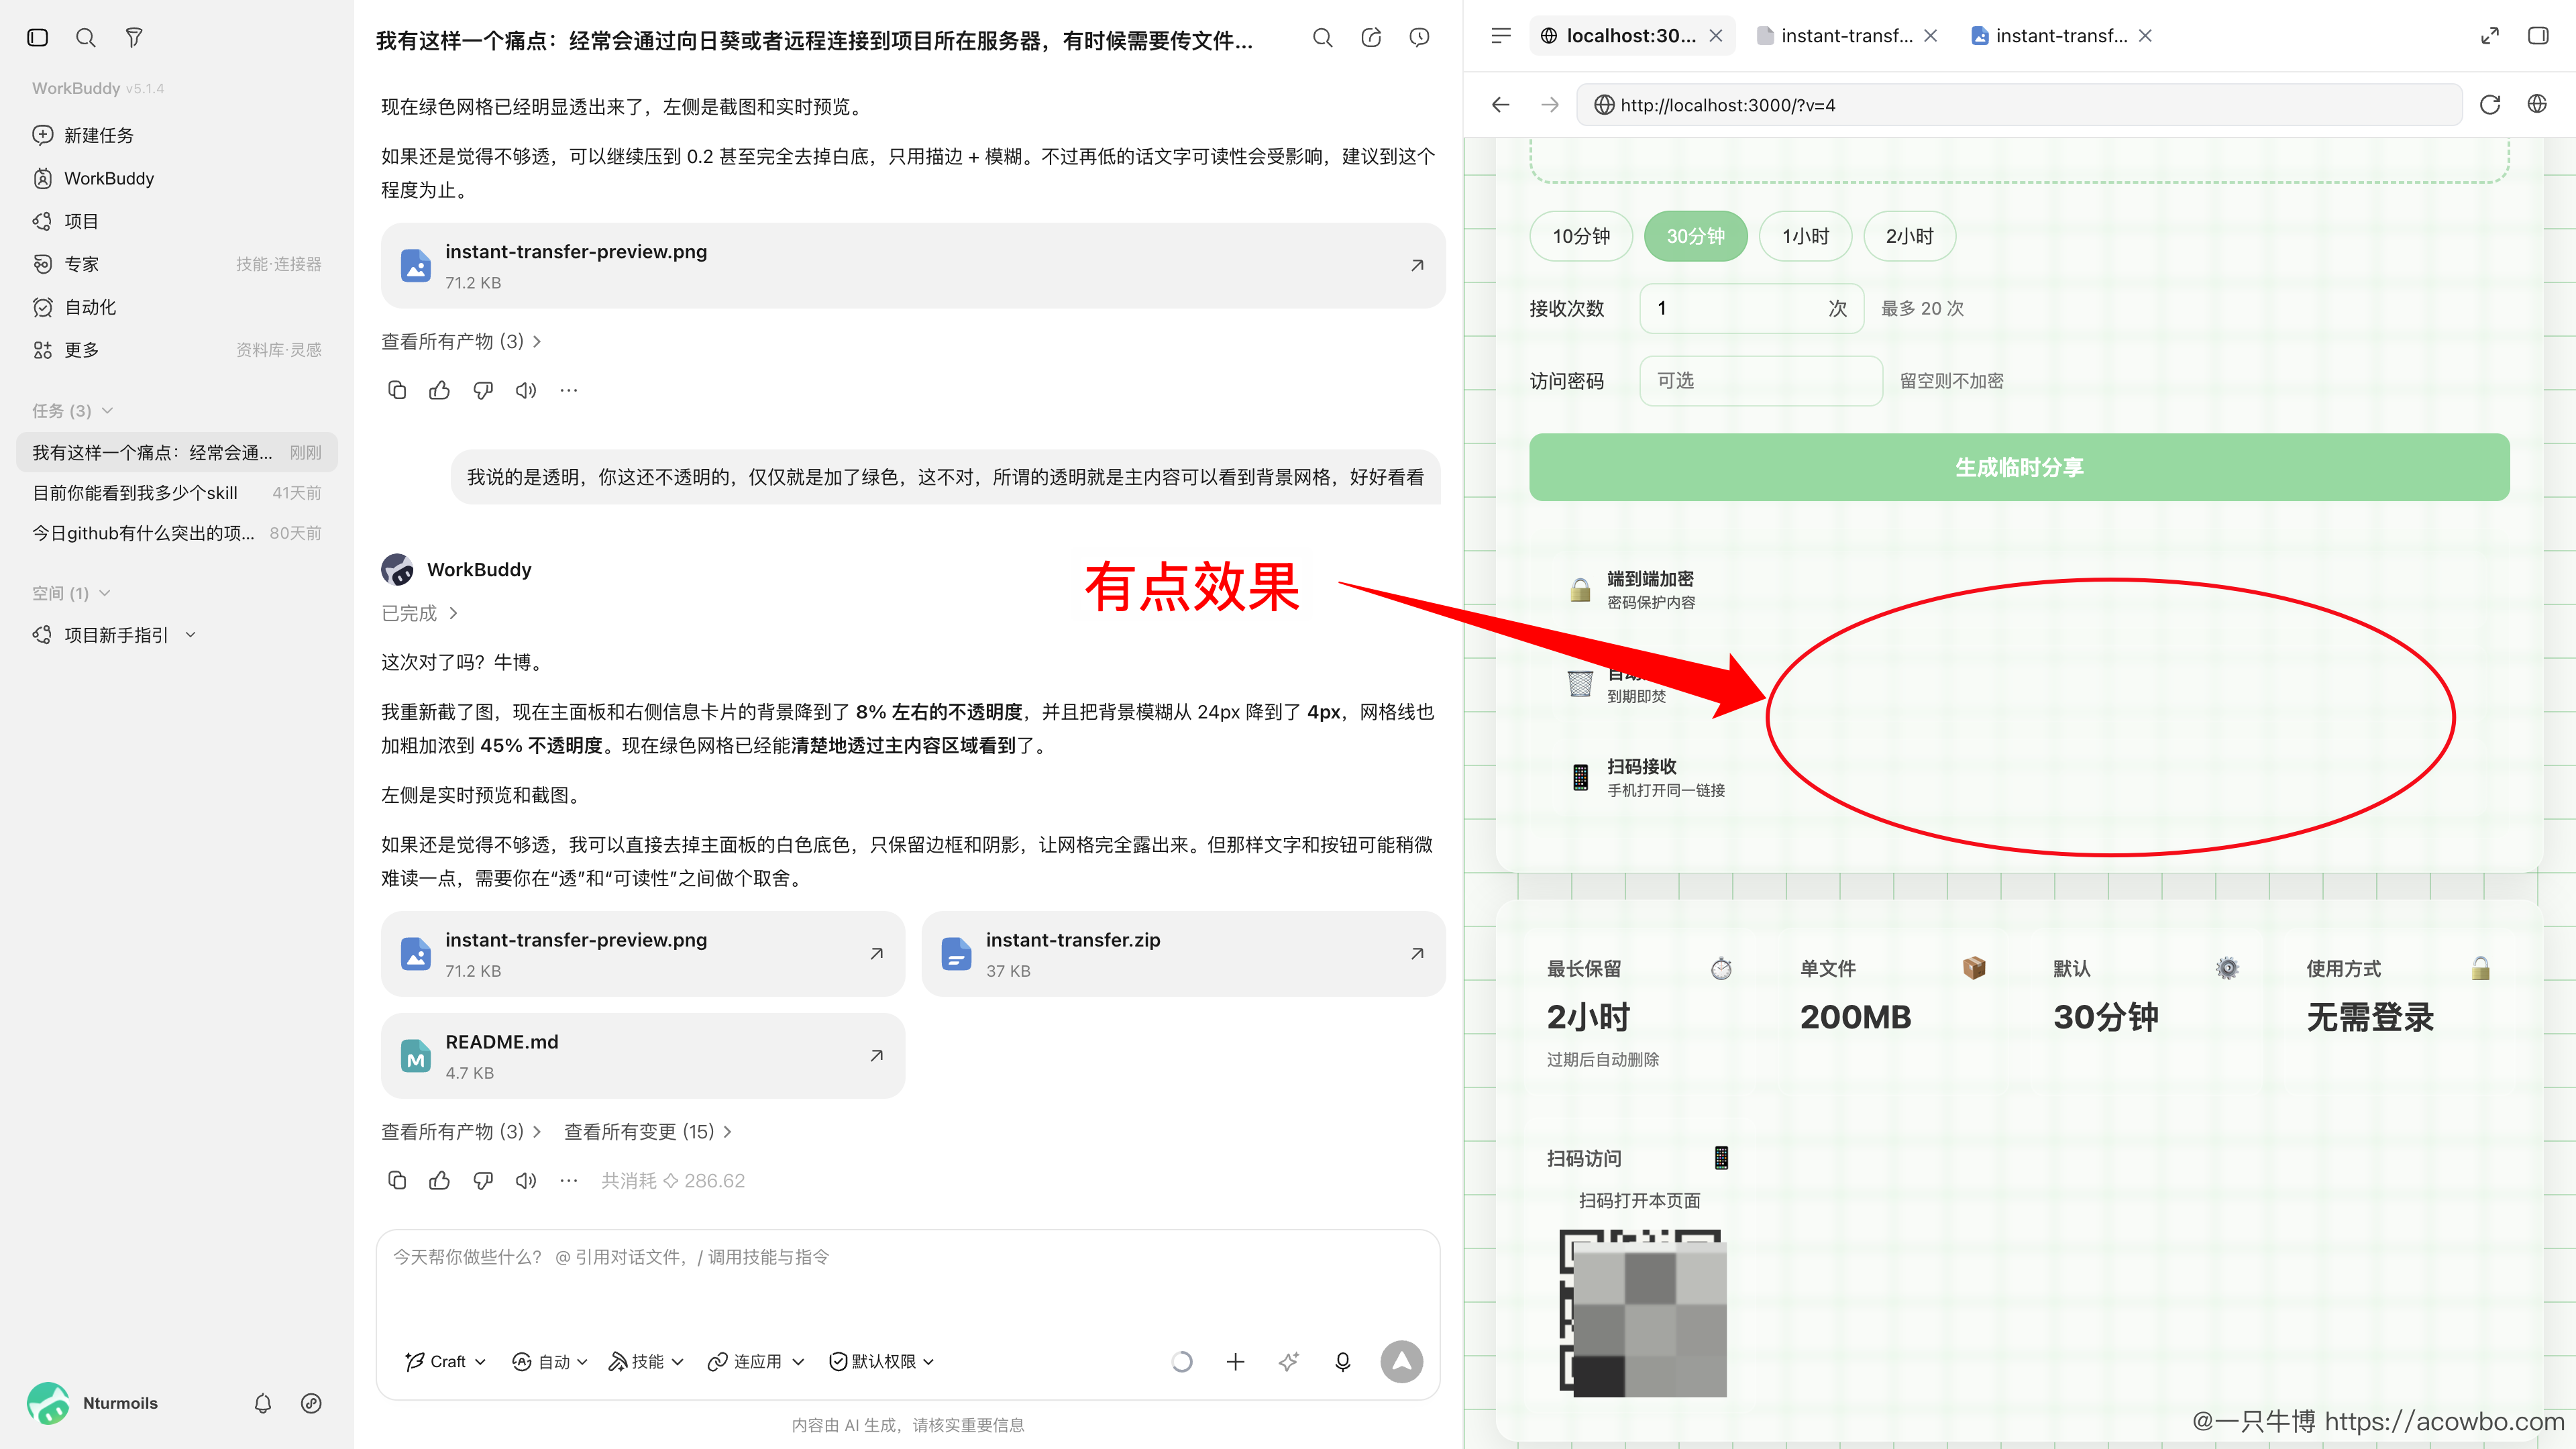Click the browser URL address bar
Image resolution: width=2576 pixels, height=1449 pixels.
[x=2018, y=105]
